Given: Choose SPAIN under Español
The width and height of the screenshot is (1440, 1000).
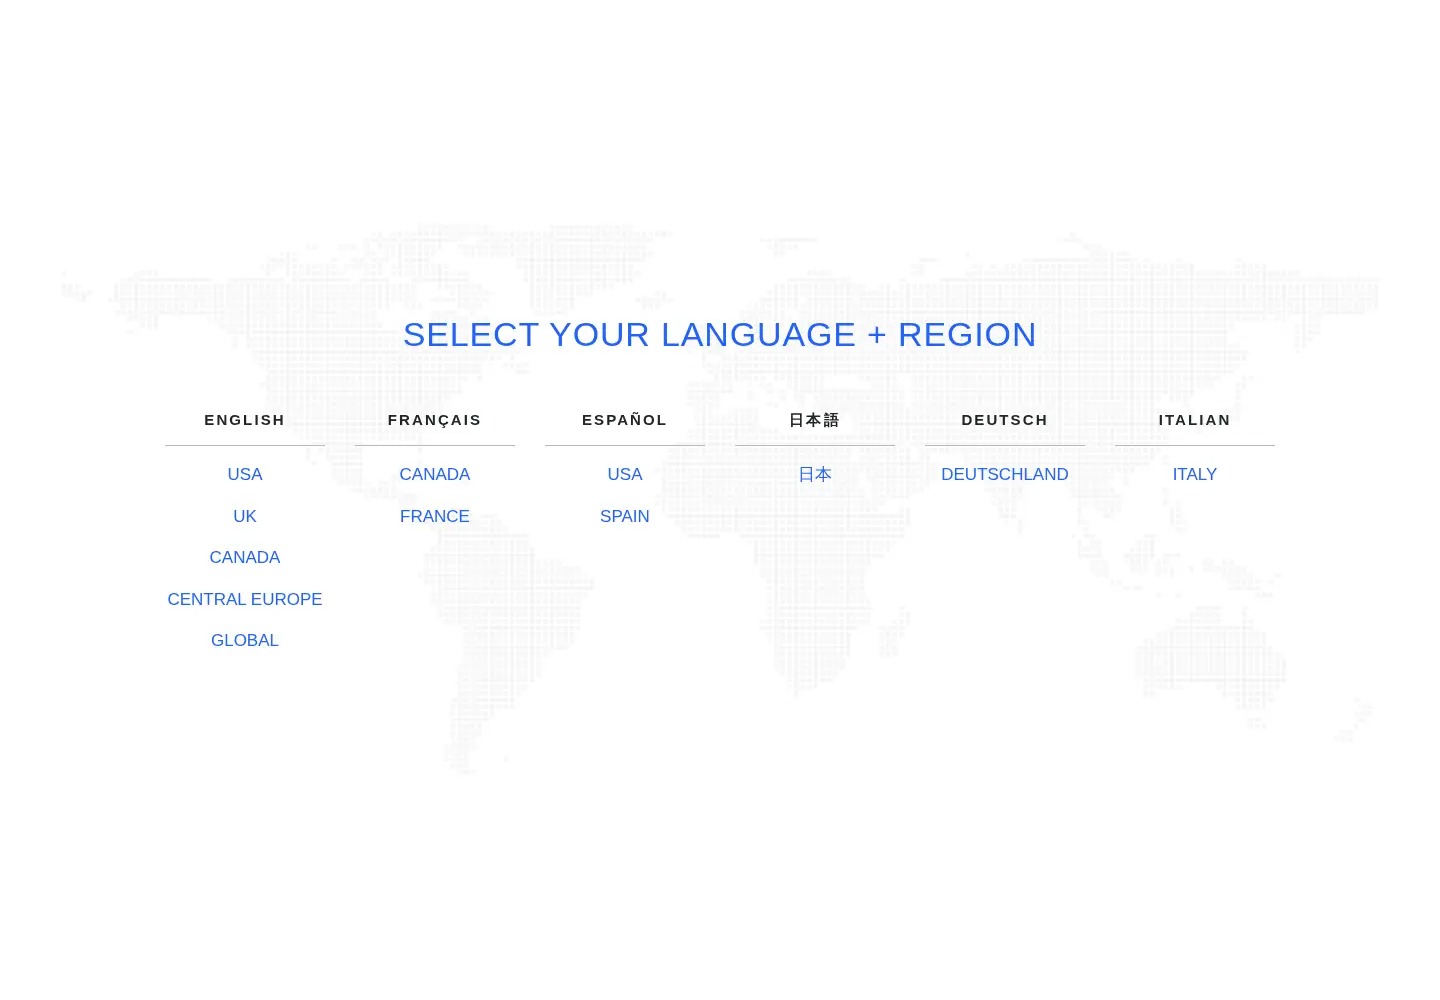Looking at the screenshot, I should click(625, 517).
